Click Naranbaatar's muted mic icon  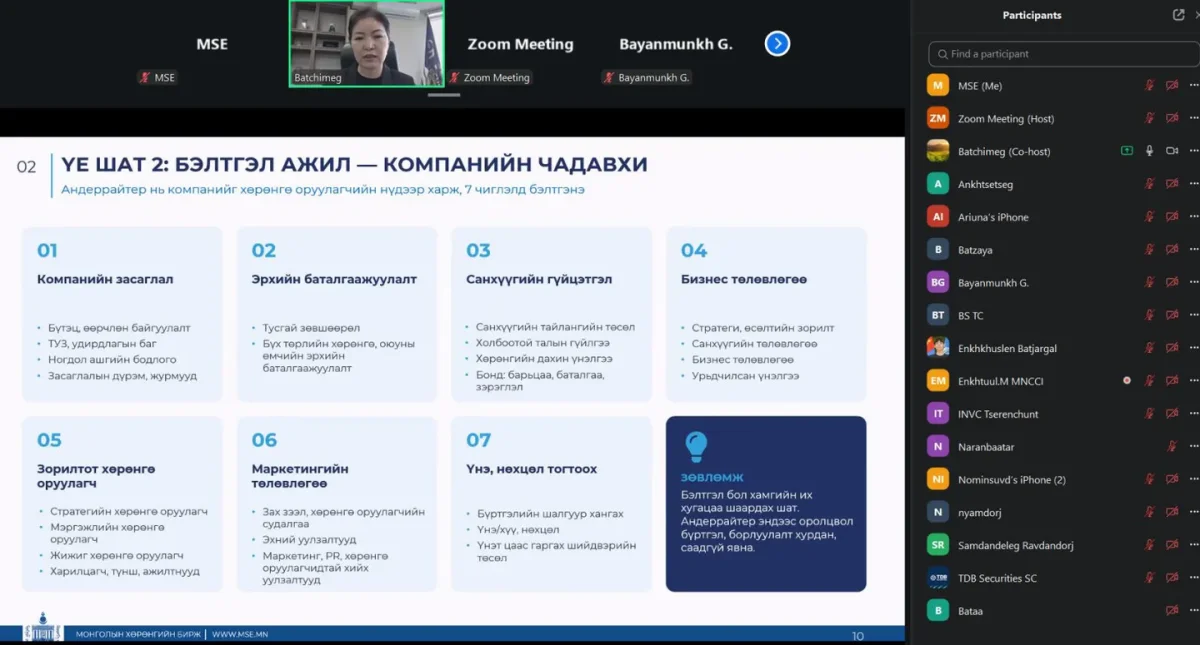click(1172, 447)
